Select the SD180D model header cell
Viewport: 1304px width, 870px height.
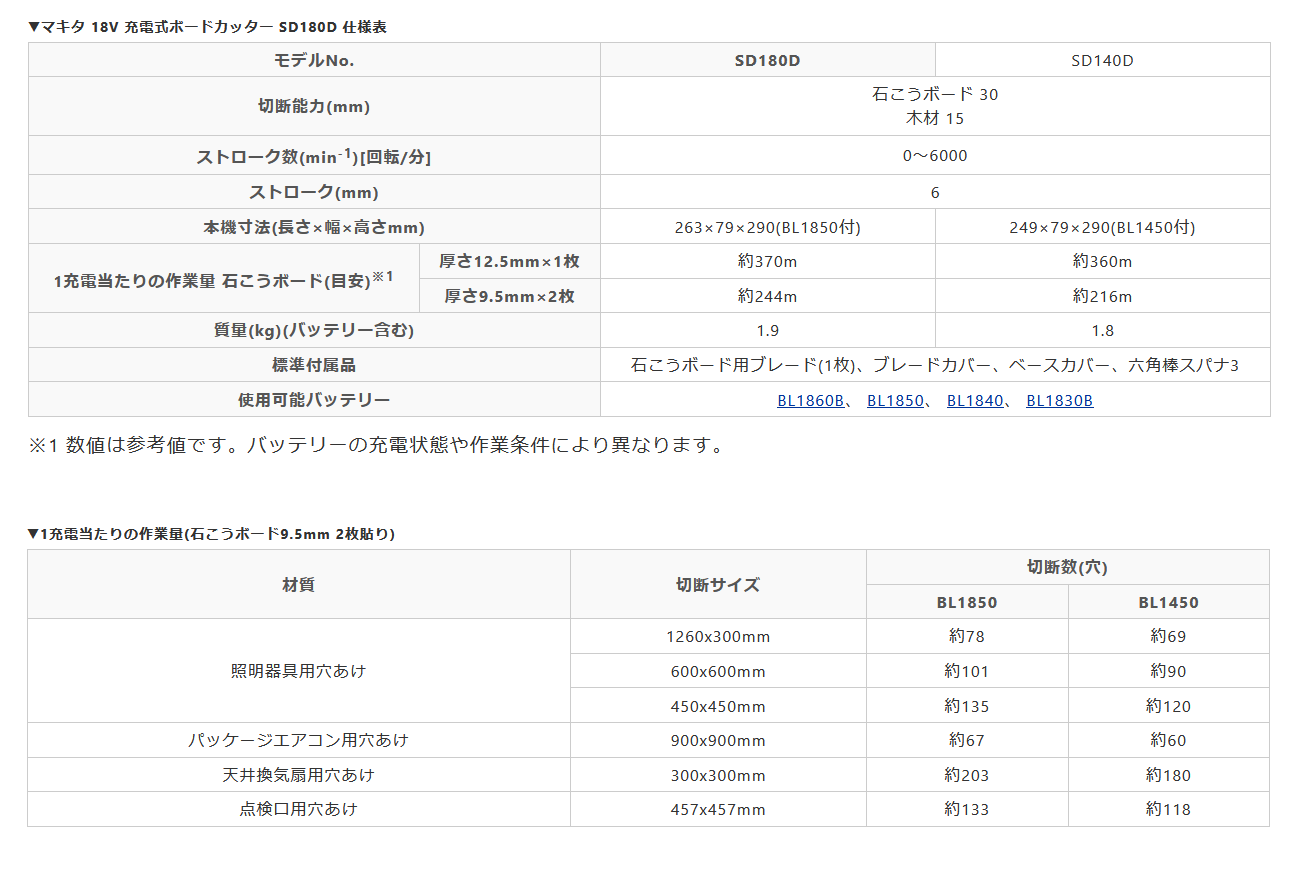pos(768,60)
